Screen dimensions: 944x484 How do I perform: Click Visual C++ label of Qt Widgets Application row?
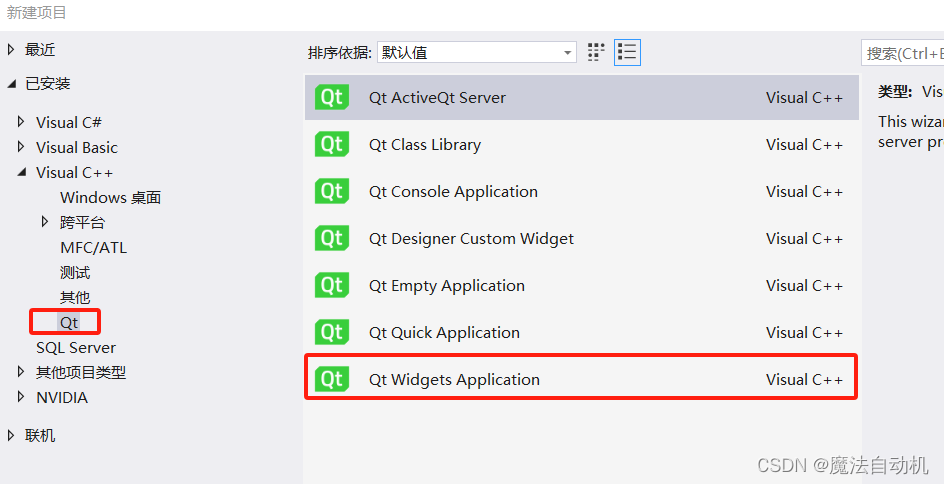804,379
